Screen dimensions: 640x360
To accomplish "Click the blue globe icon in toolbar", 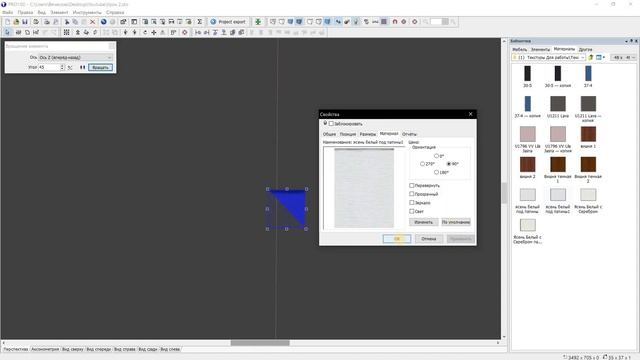I will 104,22.
